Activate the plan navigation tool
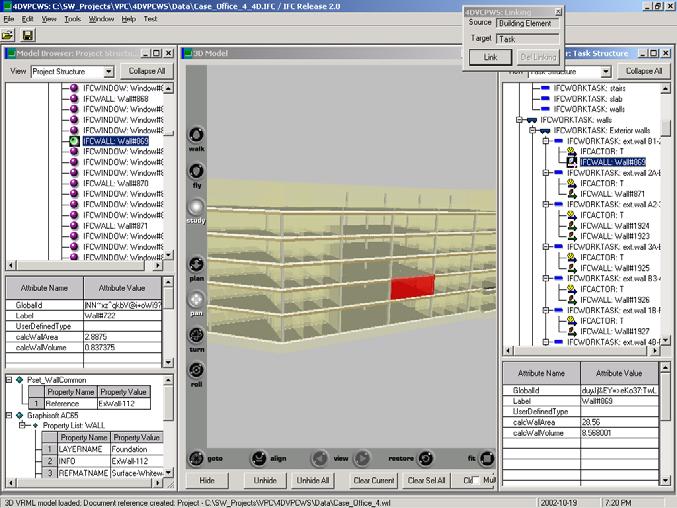 click(x=196, y=264)
